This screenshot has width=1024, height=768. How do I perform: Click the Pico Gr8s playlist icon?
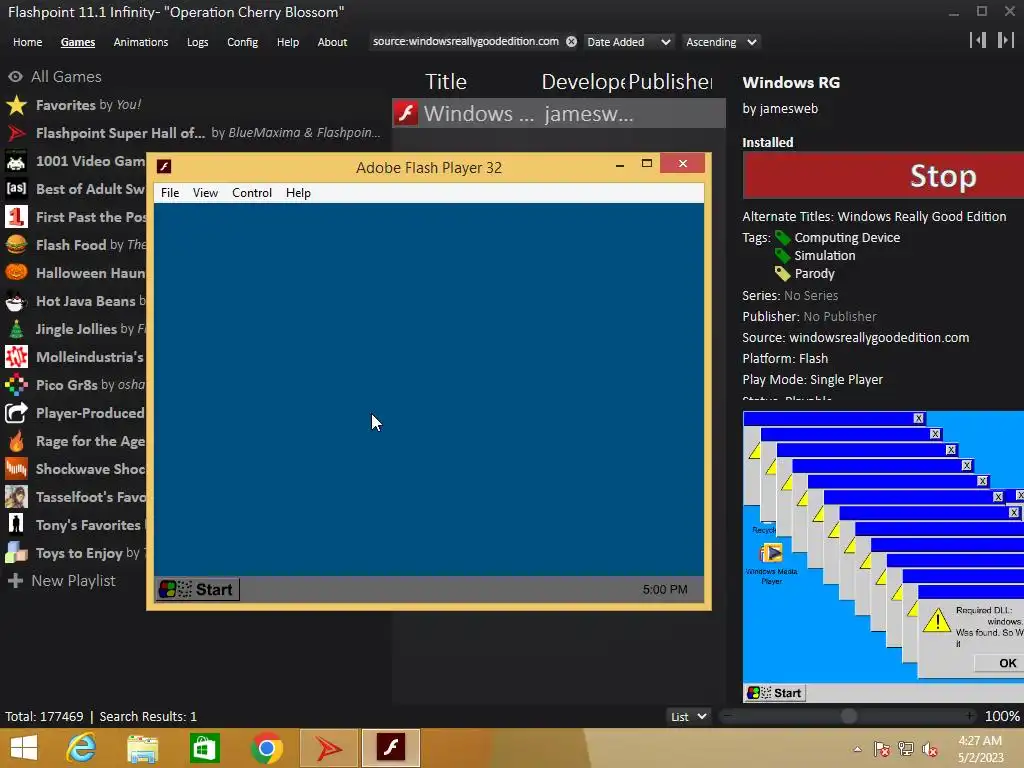(x=16, y=385)
